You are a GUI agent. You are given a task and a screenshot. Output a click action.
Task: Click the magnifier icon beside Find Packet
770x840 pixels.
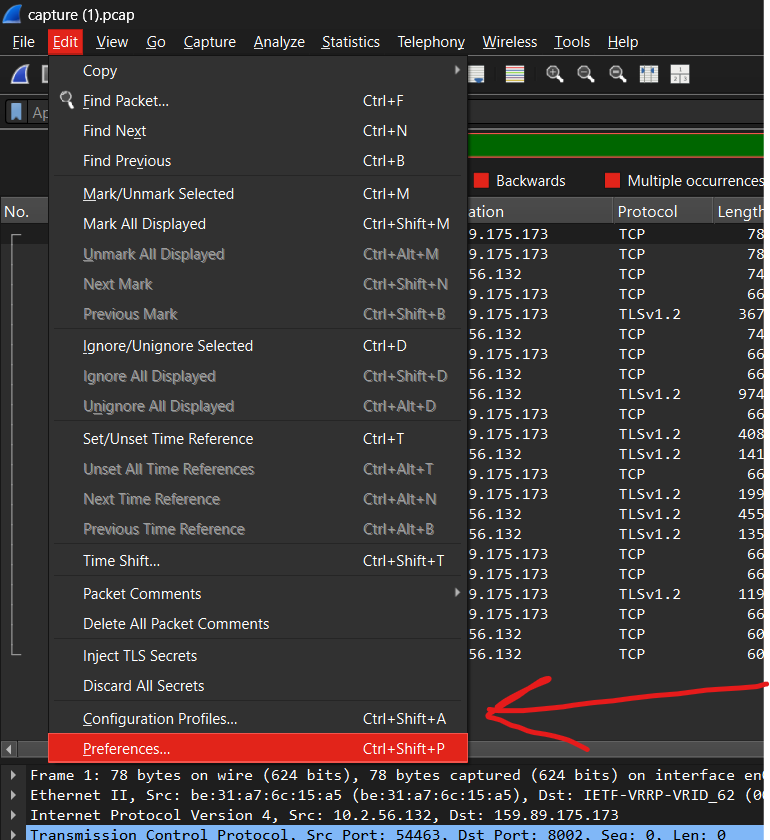pos(67,100)
